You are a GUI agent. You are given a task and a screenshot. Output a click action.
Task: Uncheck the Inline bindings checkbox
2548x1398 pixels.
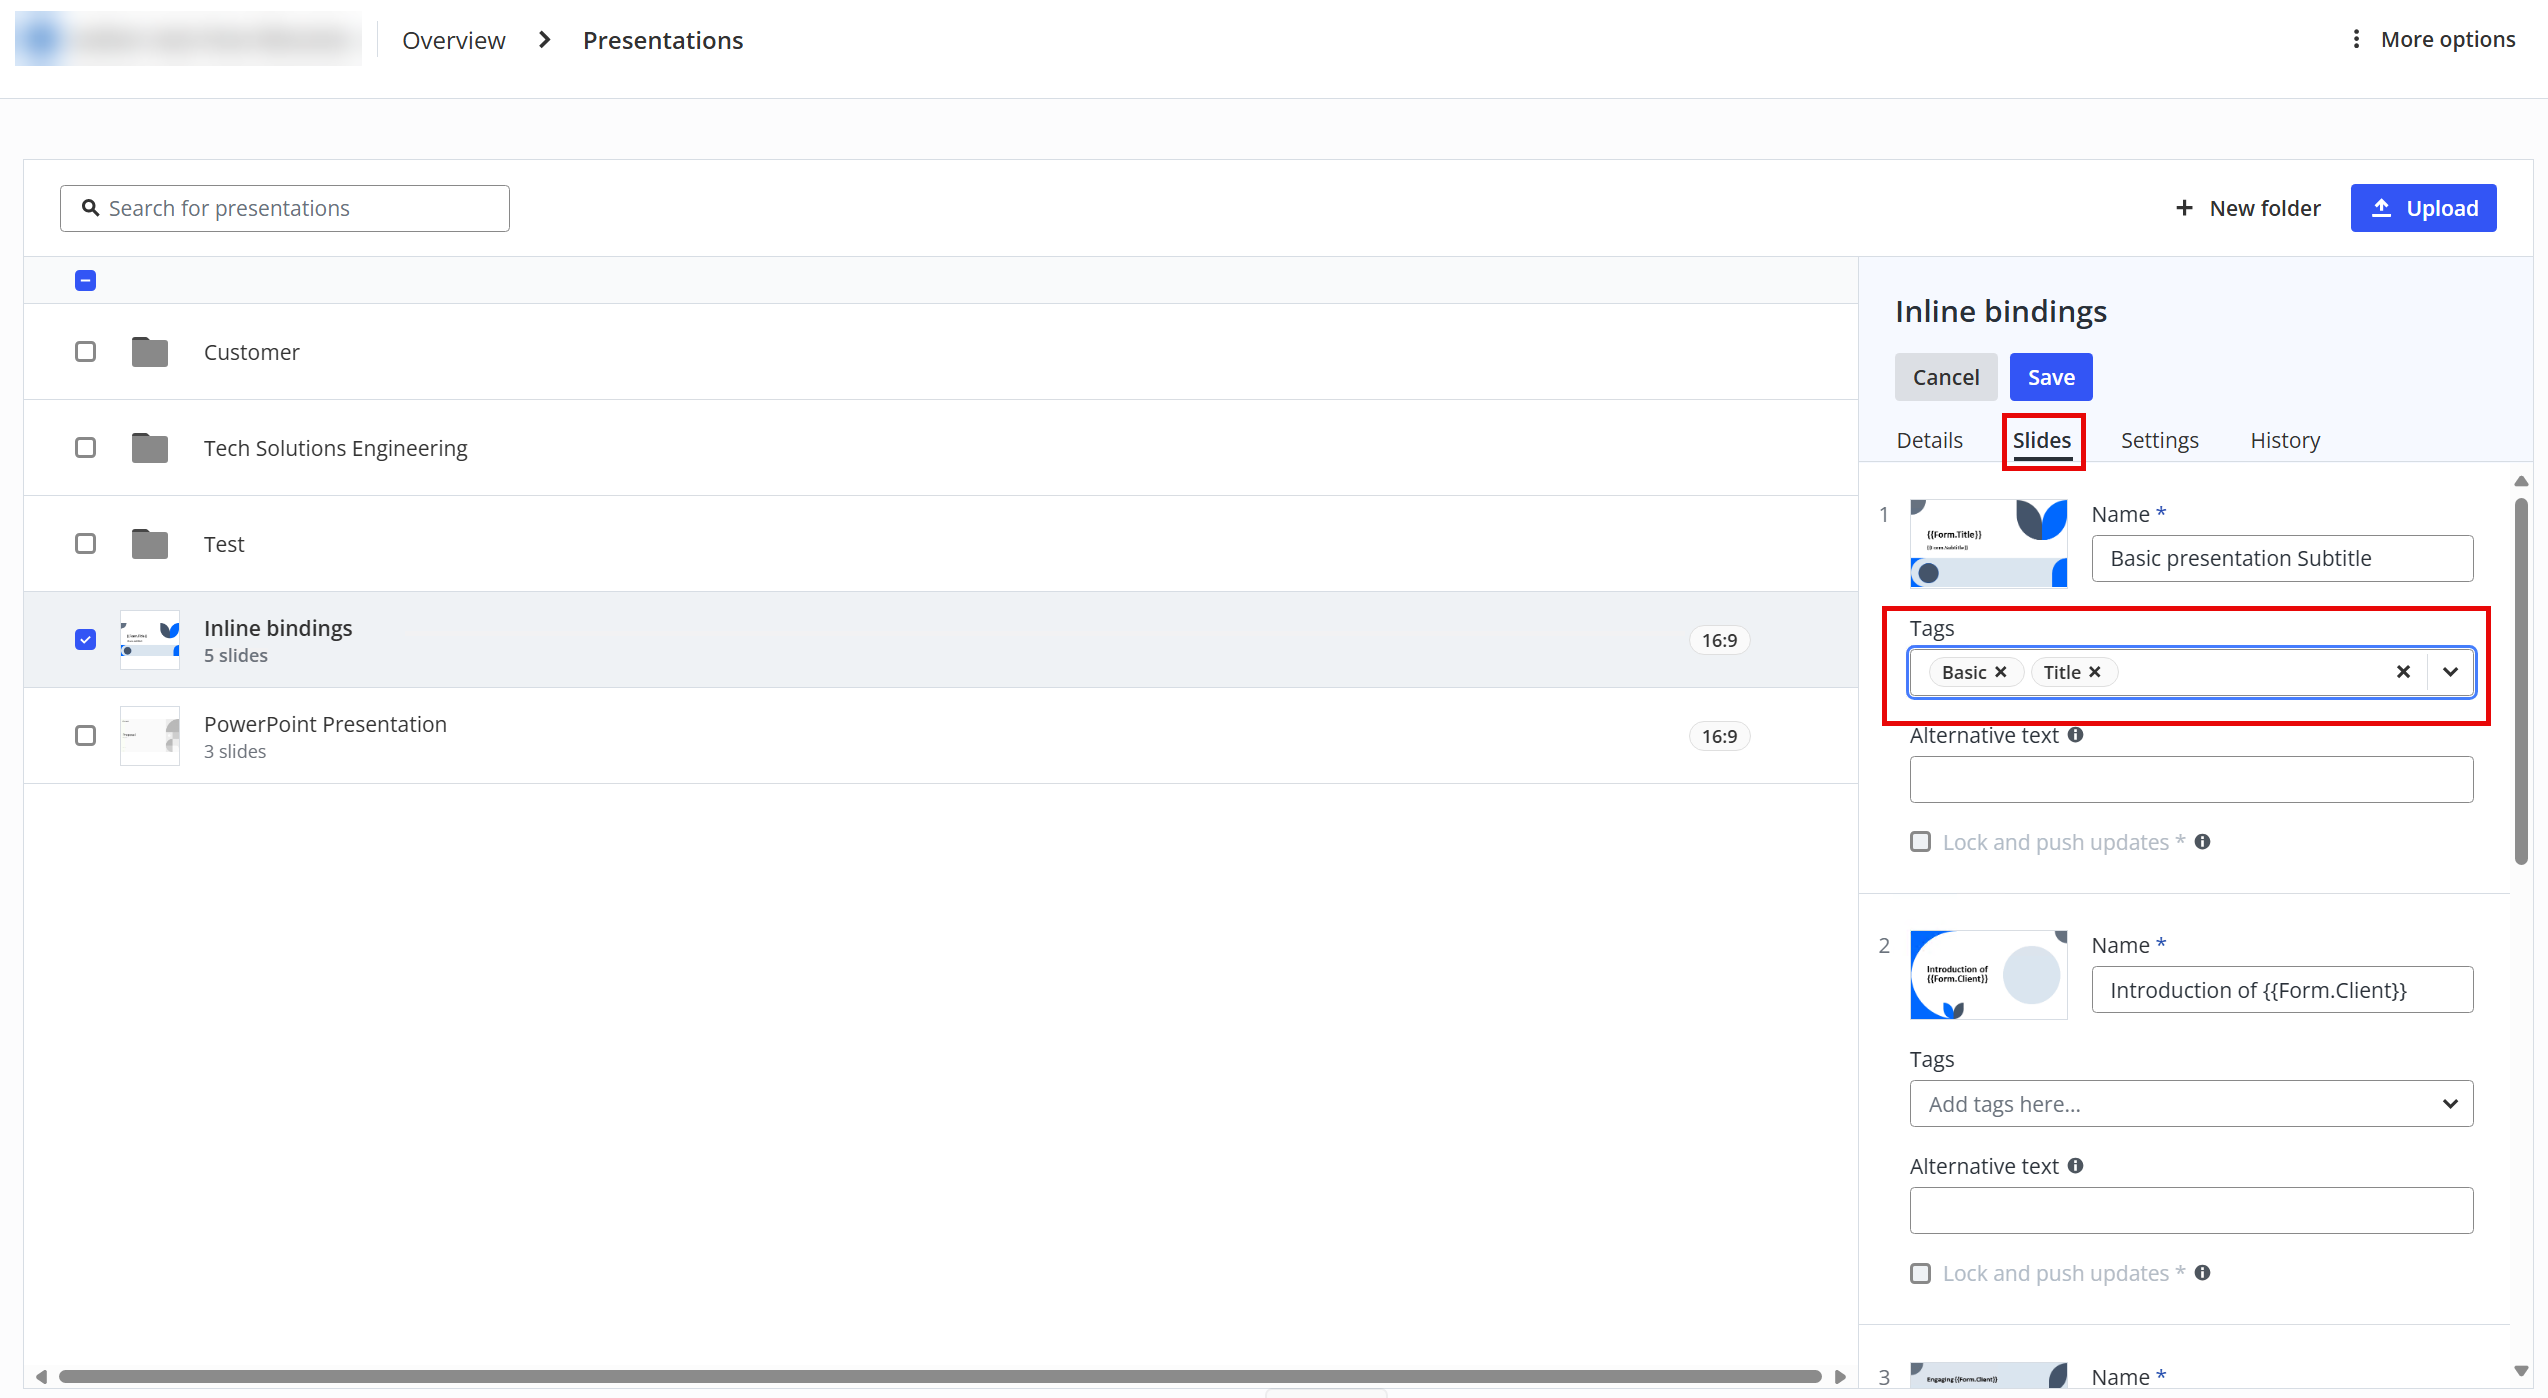tap(86, 640)
